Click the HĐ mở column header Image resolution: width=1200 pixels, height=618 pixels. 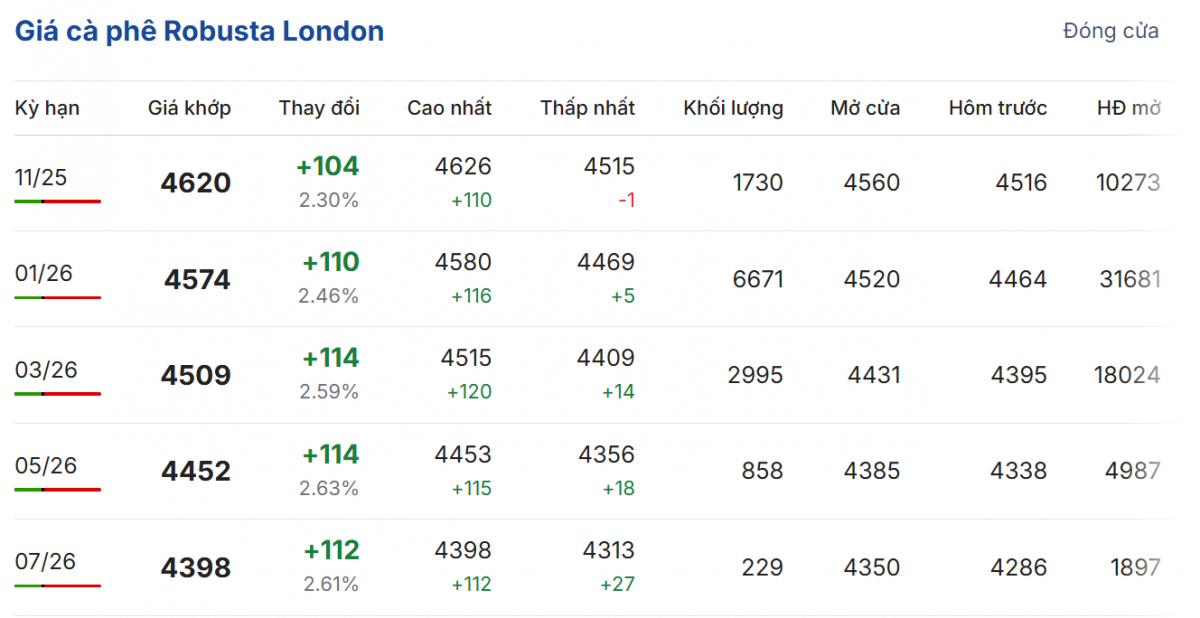1128,108
